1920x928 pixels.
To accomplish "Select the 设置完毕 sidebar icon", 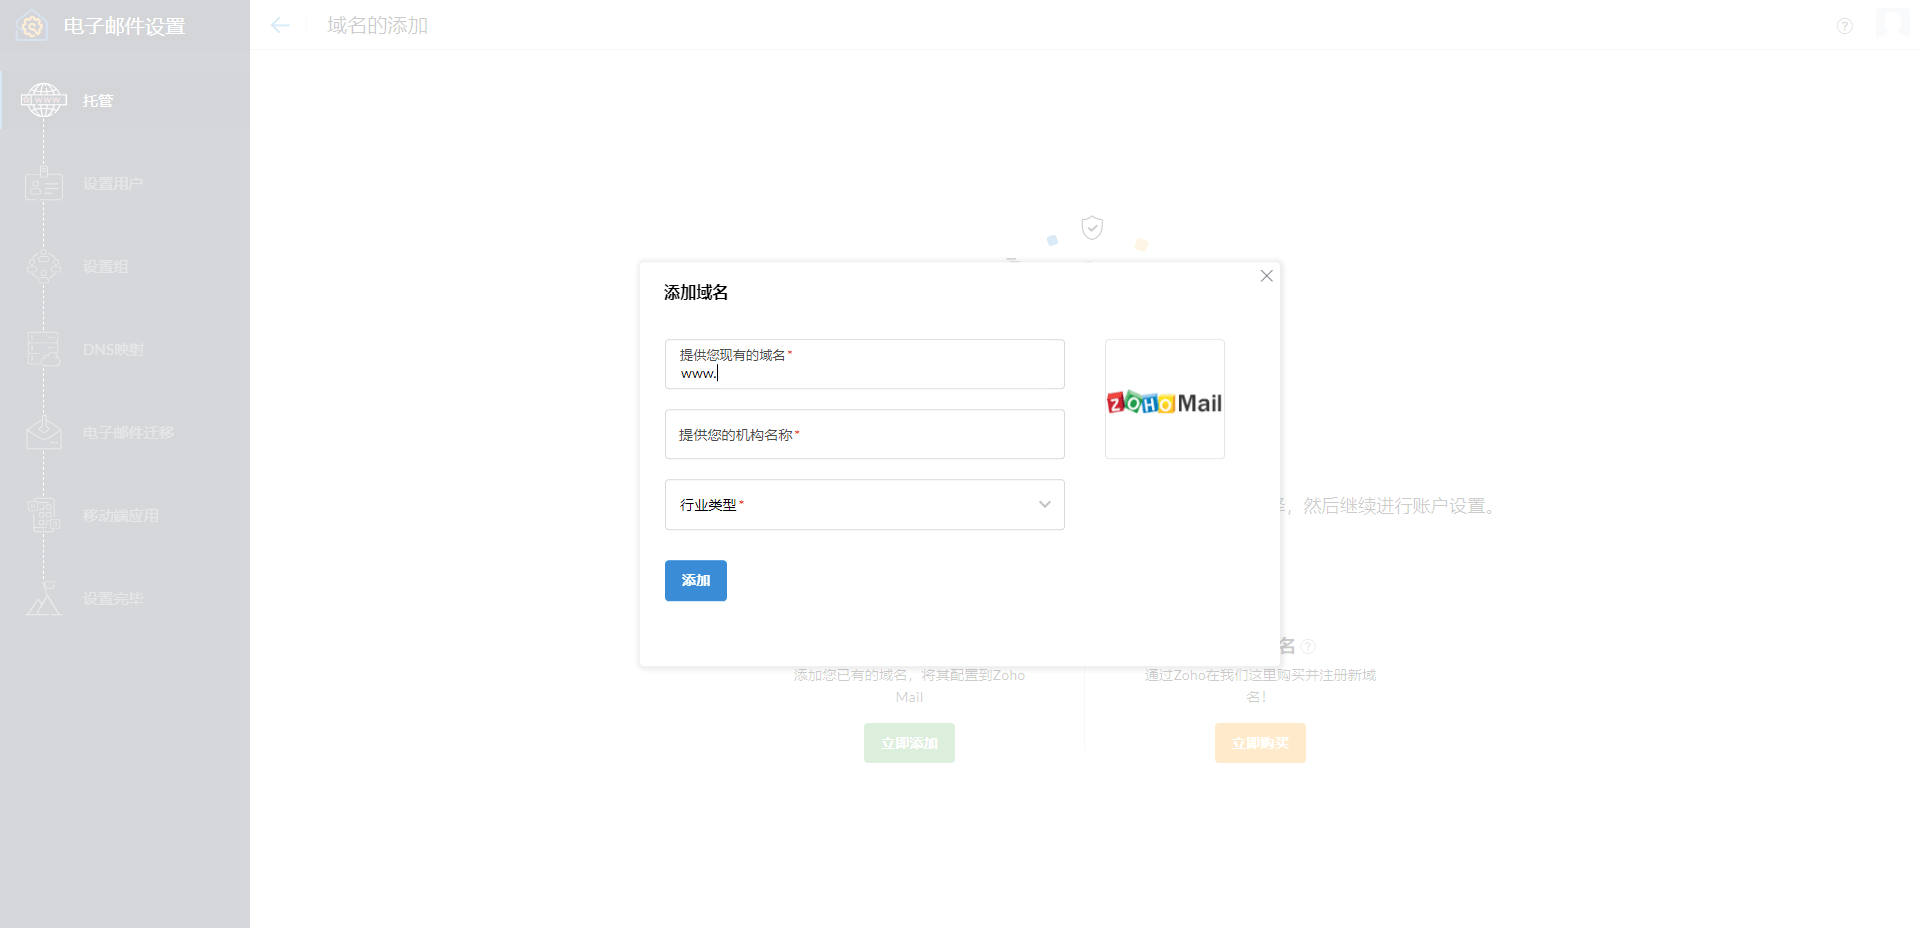I will [x=43, y=598].
